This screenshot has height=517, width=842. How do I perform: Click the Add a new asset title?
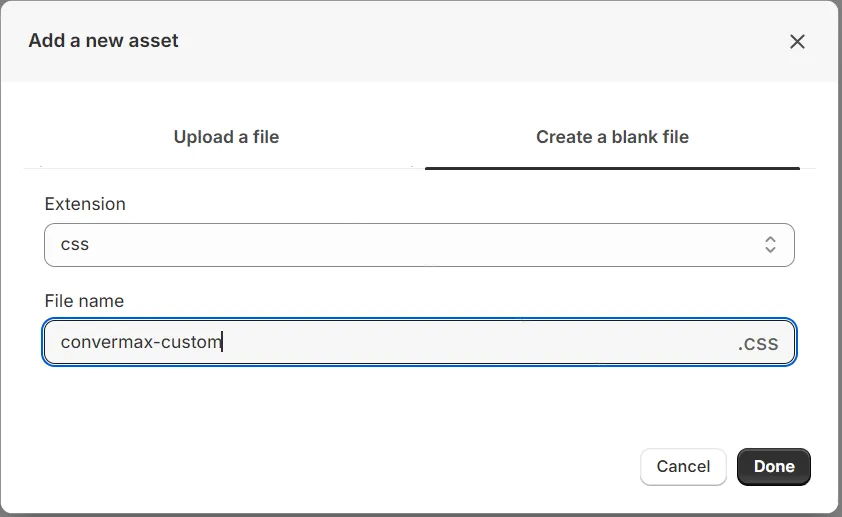pos(103,41)
